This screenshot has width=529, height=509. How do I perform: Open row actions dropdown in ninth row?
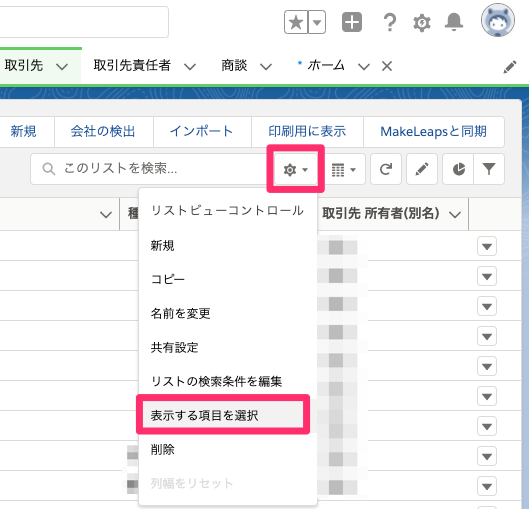coord(486,486)
